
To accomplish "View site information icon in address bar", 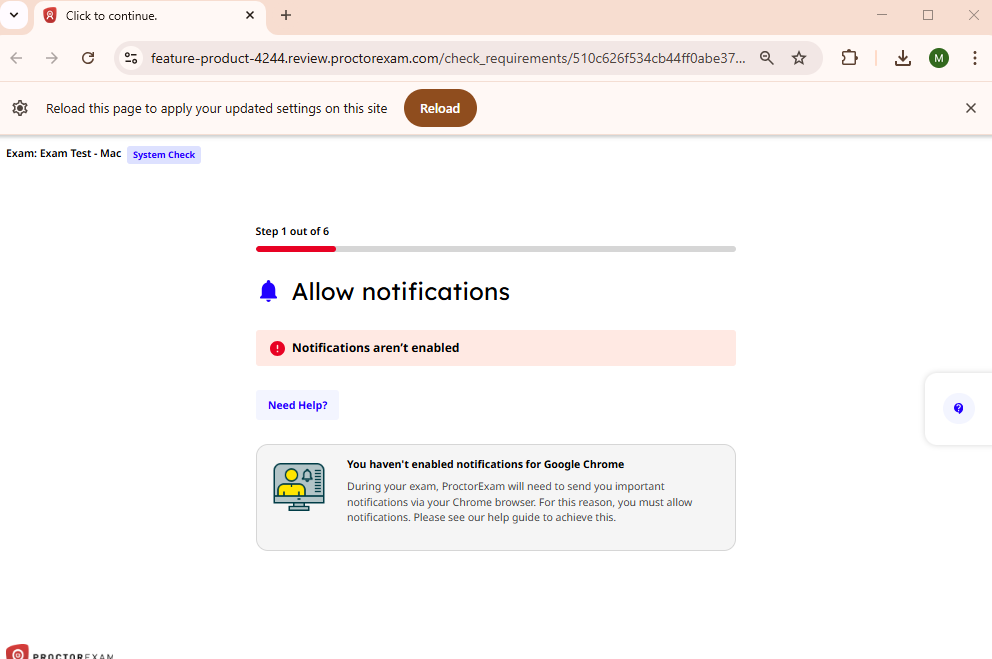I will (x=131, y=58).
